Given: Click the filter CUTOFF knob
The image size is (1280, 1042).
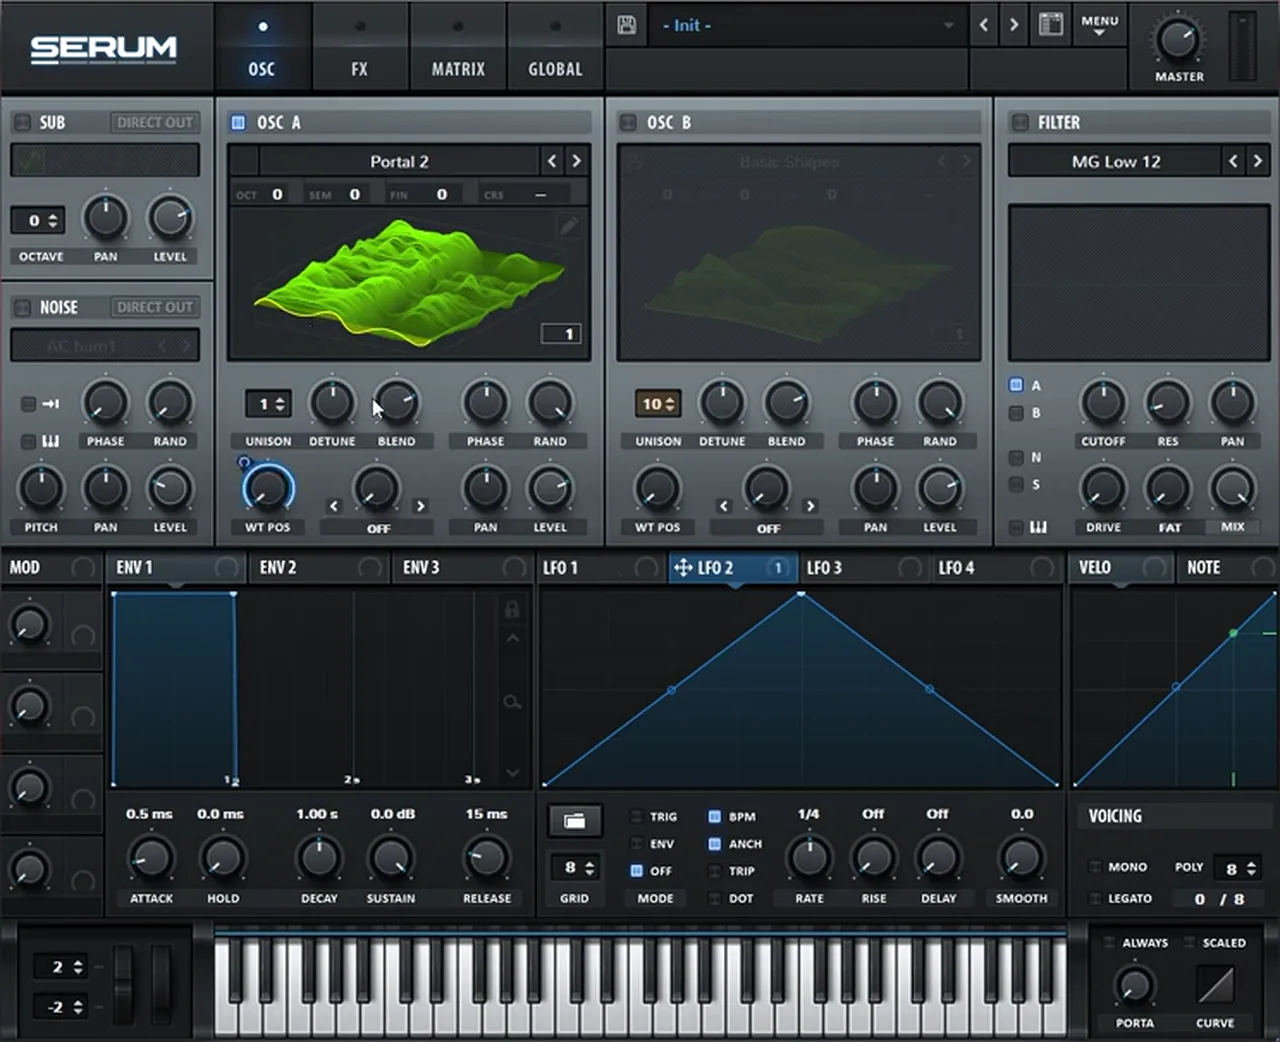Looking at the screenshot, I should click(1103, 403).
